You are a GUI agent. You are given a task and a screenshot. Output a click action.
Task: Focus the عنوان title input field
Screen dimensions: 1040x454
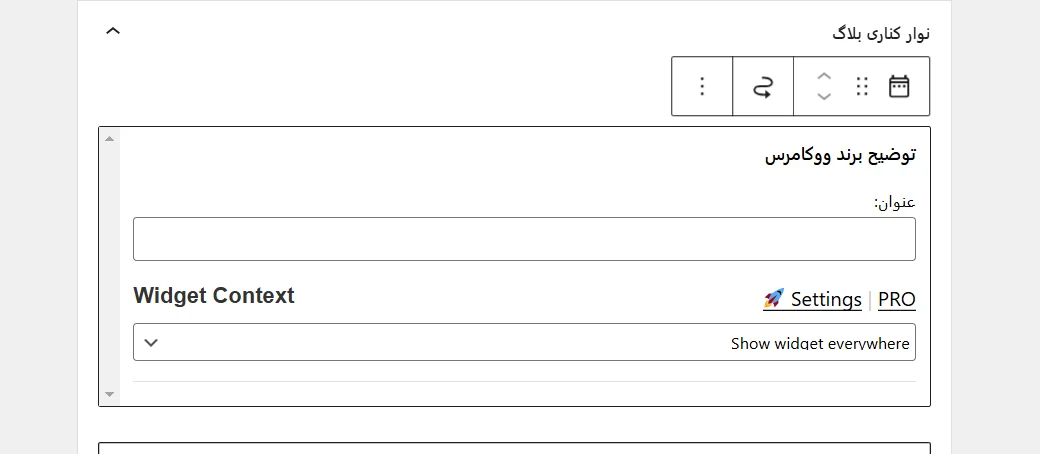524,239
